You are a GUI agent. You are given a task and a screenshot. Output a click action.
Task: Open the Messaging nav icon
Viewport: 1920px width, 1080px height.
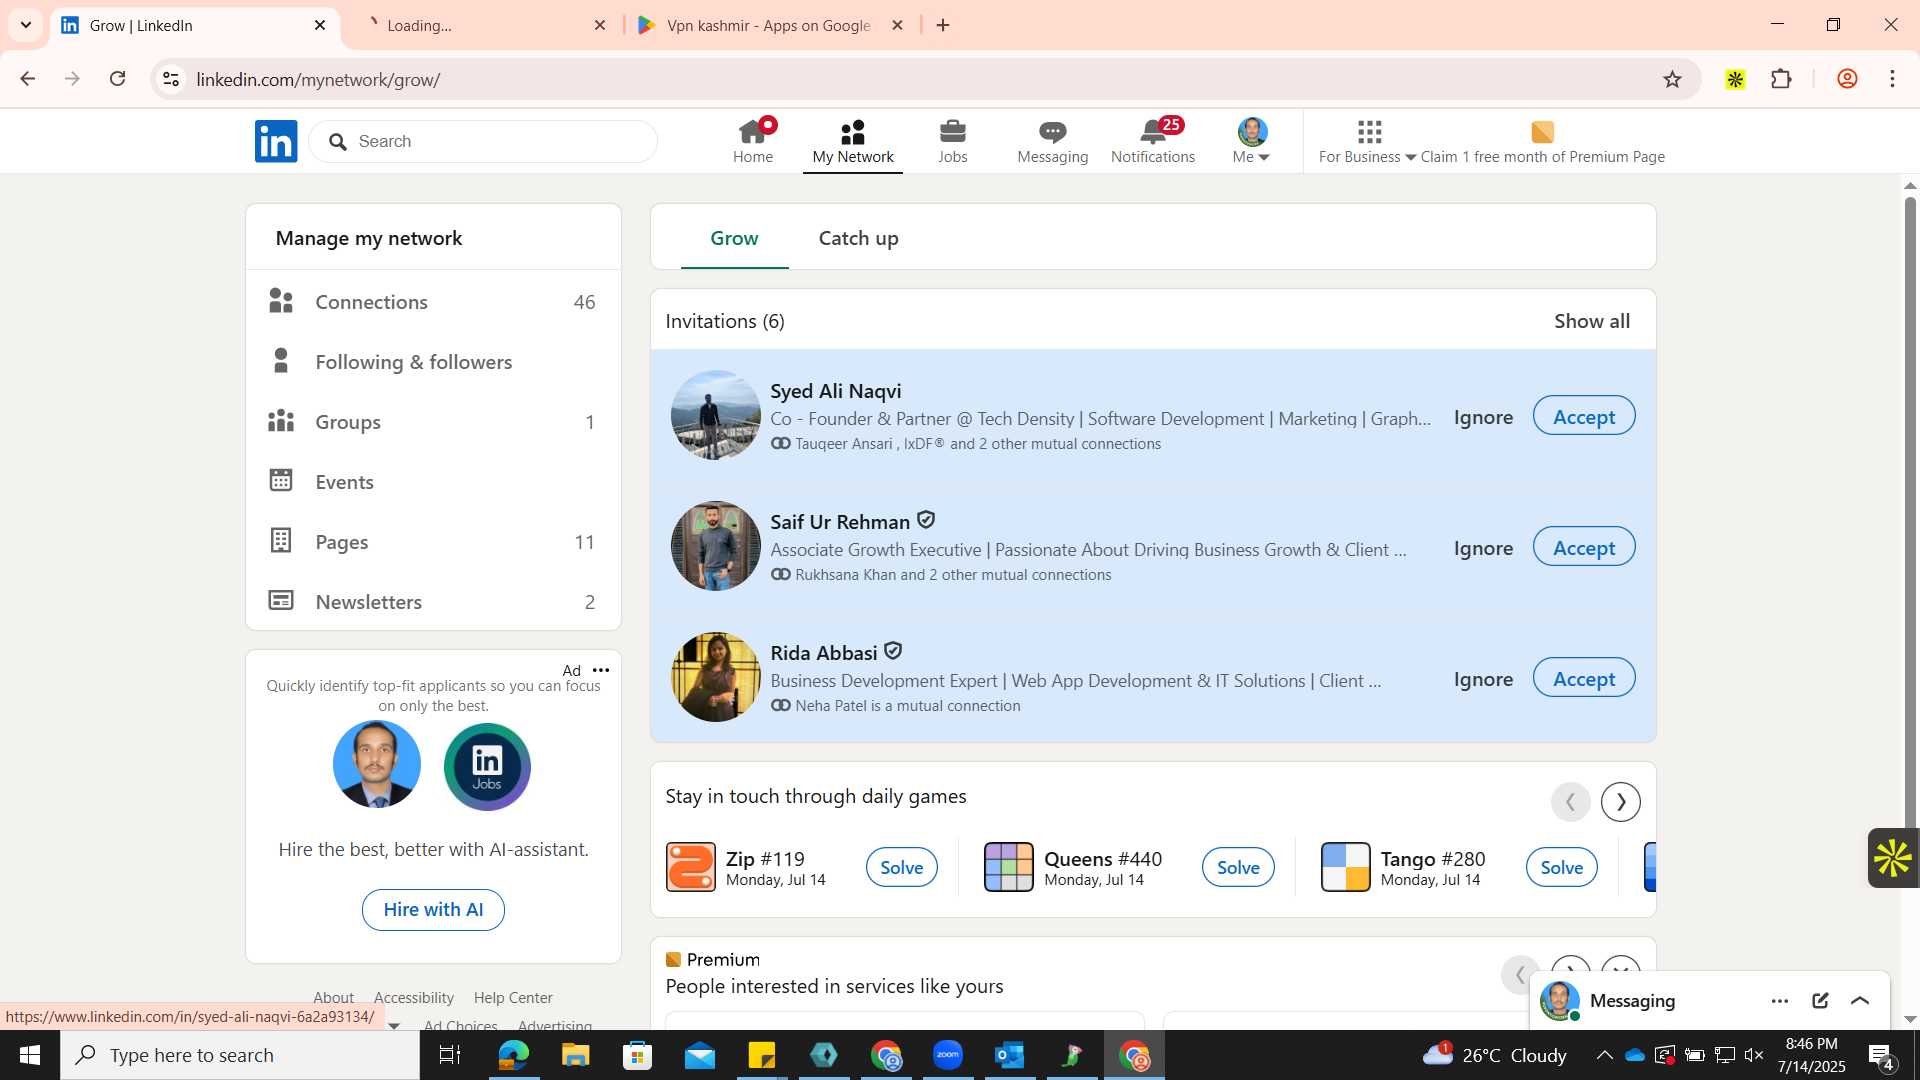click(x=1052, y=141)
